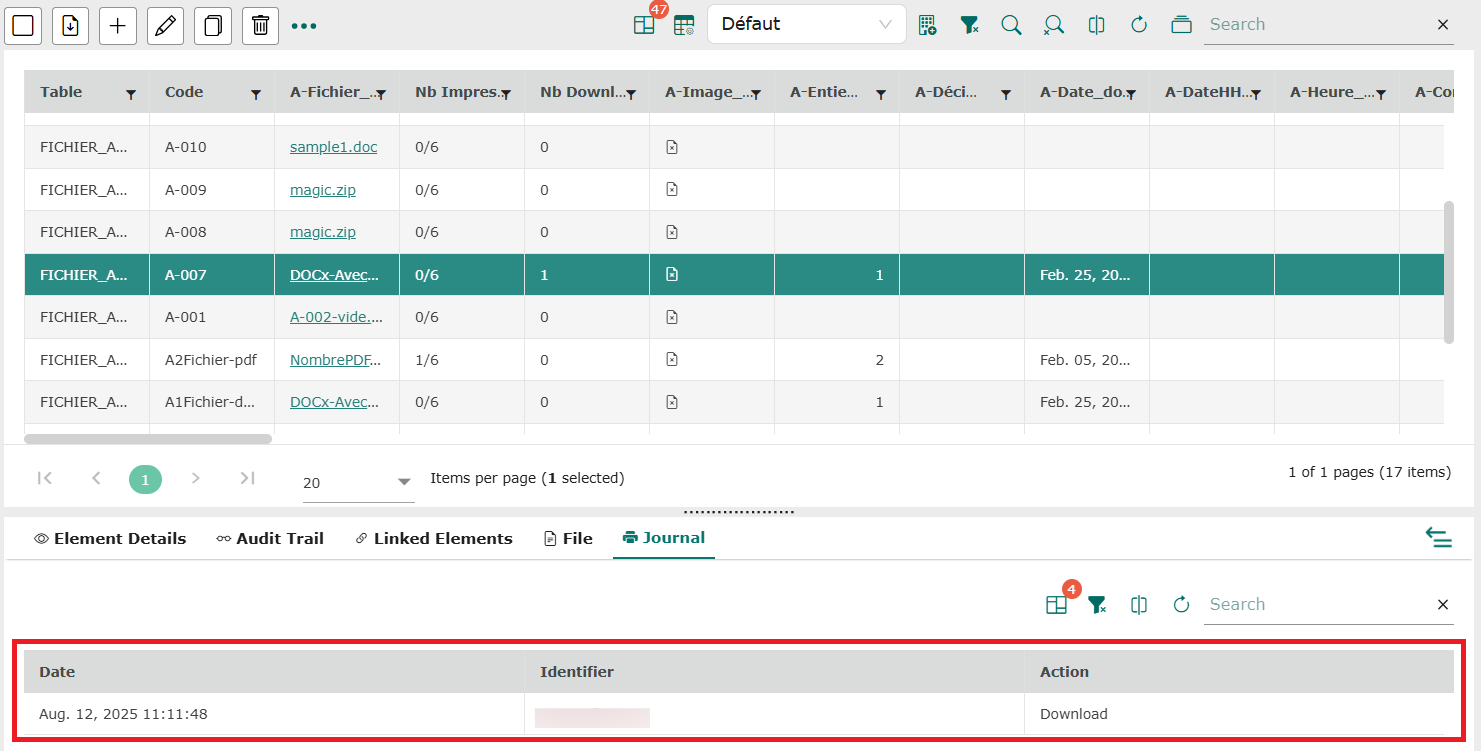
Task: Collapse details panel using arrow-lines icon
Action: [1438, 538]
